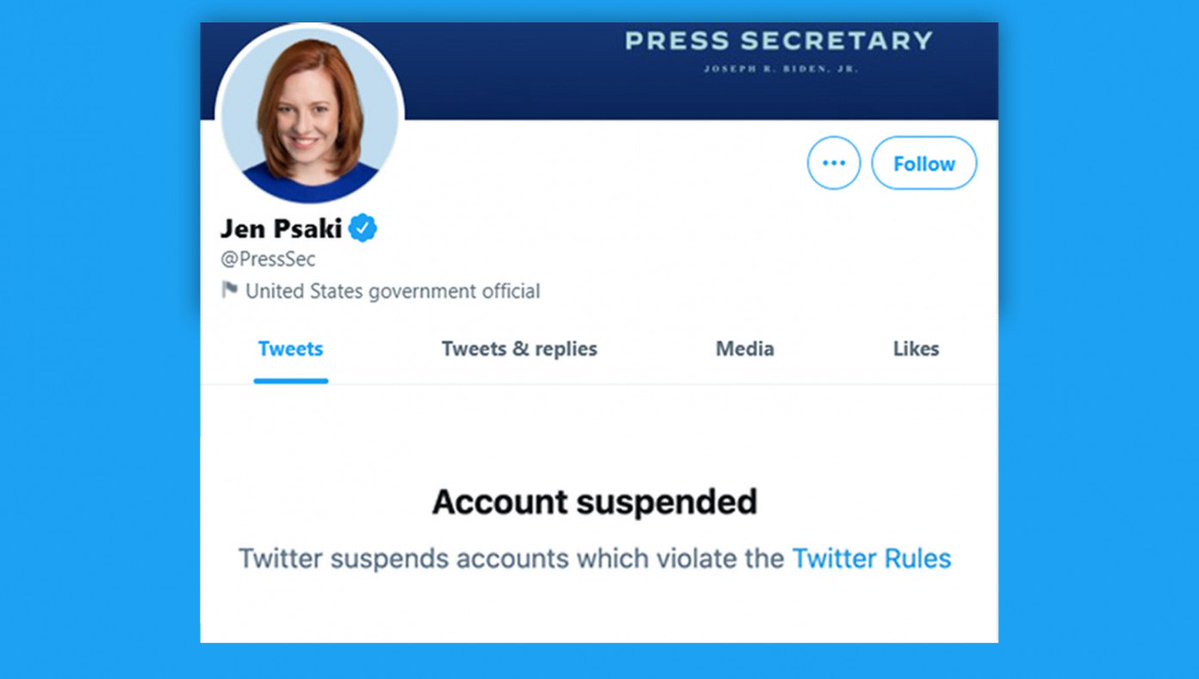1199x679 pixels.
Task: Follow the @PressSec account
Action: [924, 163]
